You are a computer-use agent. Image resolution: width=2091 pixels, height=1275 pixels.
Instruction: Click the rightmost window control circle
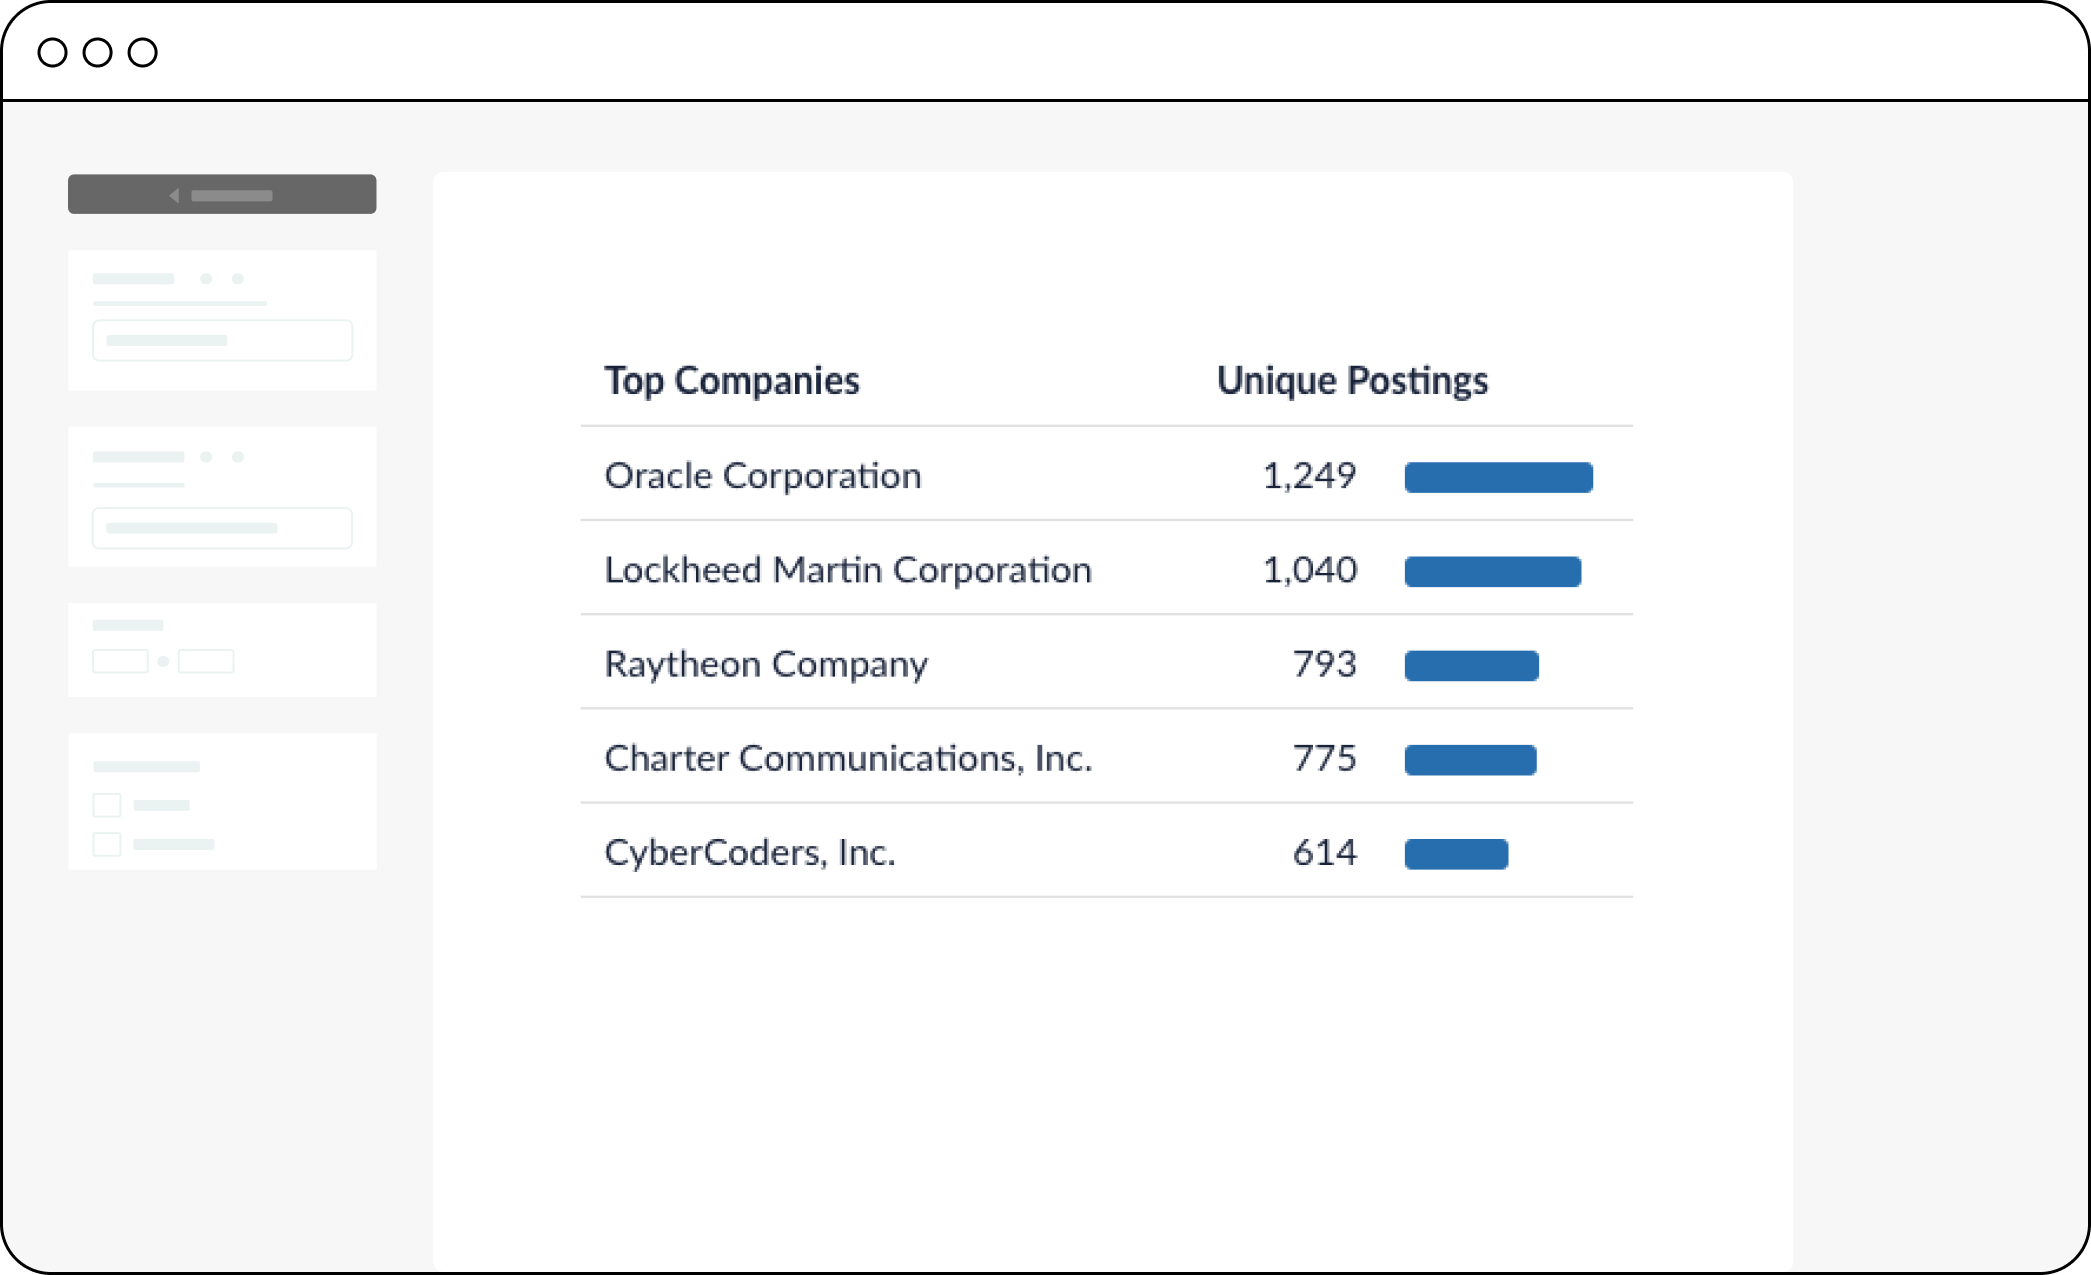point(143,52)
